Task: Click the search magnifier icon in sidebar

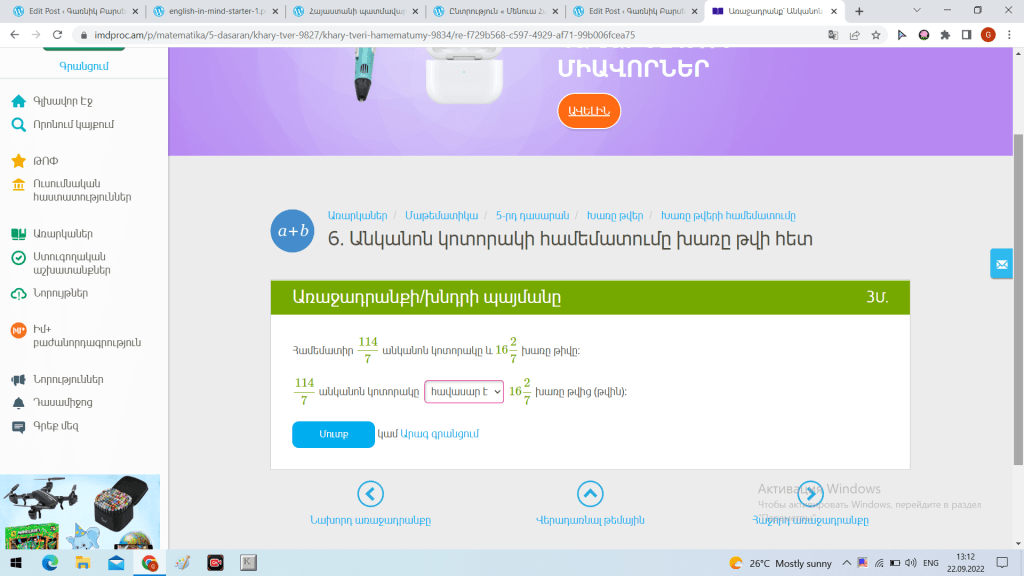Action: [x=18, y=125]
